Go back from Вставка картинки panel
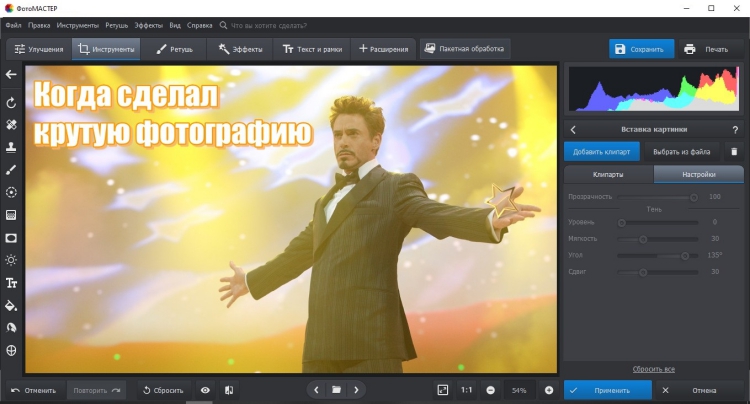The width and height of the screenshot is (750, 404). 573,130
